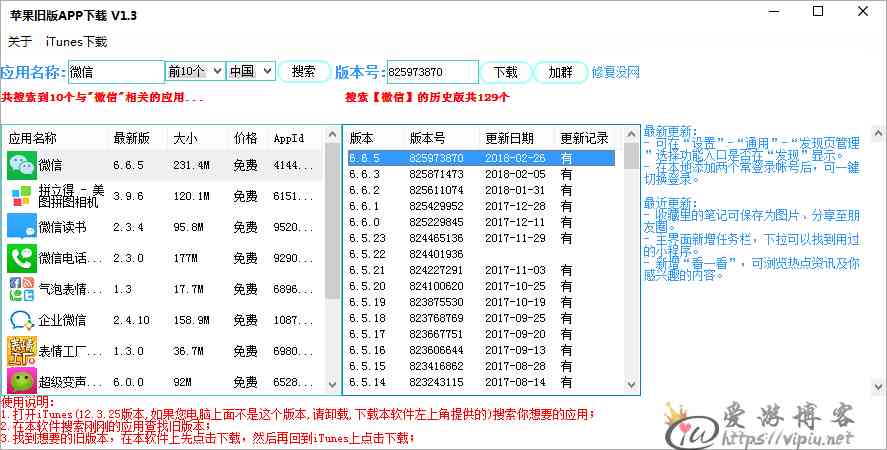The image size is (887, 450).
Task: Select version row 6.5.21
Action: click(x=481, y=271)
